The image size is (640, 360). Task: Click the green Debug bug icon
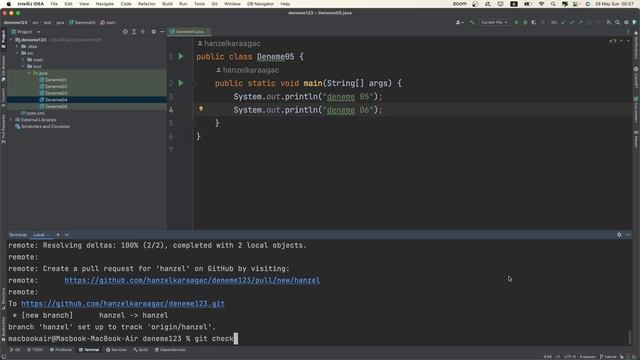[525, 22]
